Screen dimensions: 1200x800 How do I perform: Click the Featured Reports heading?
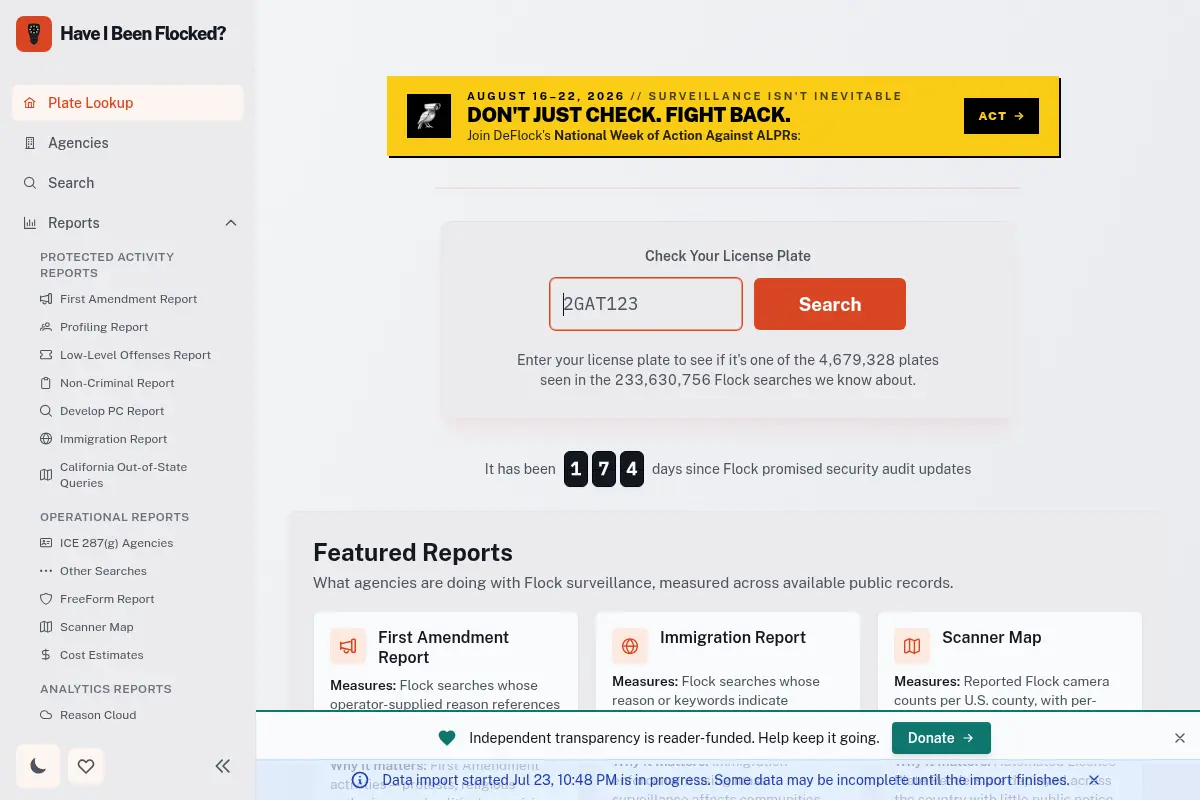[x=413, y=553]
